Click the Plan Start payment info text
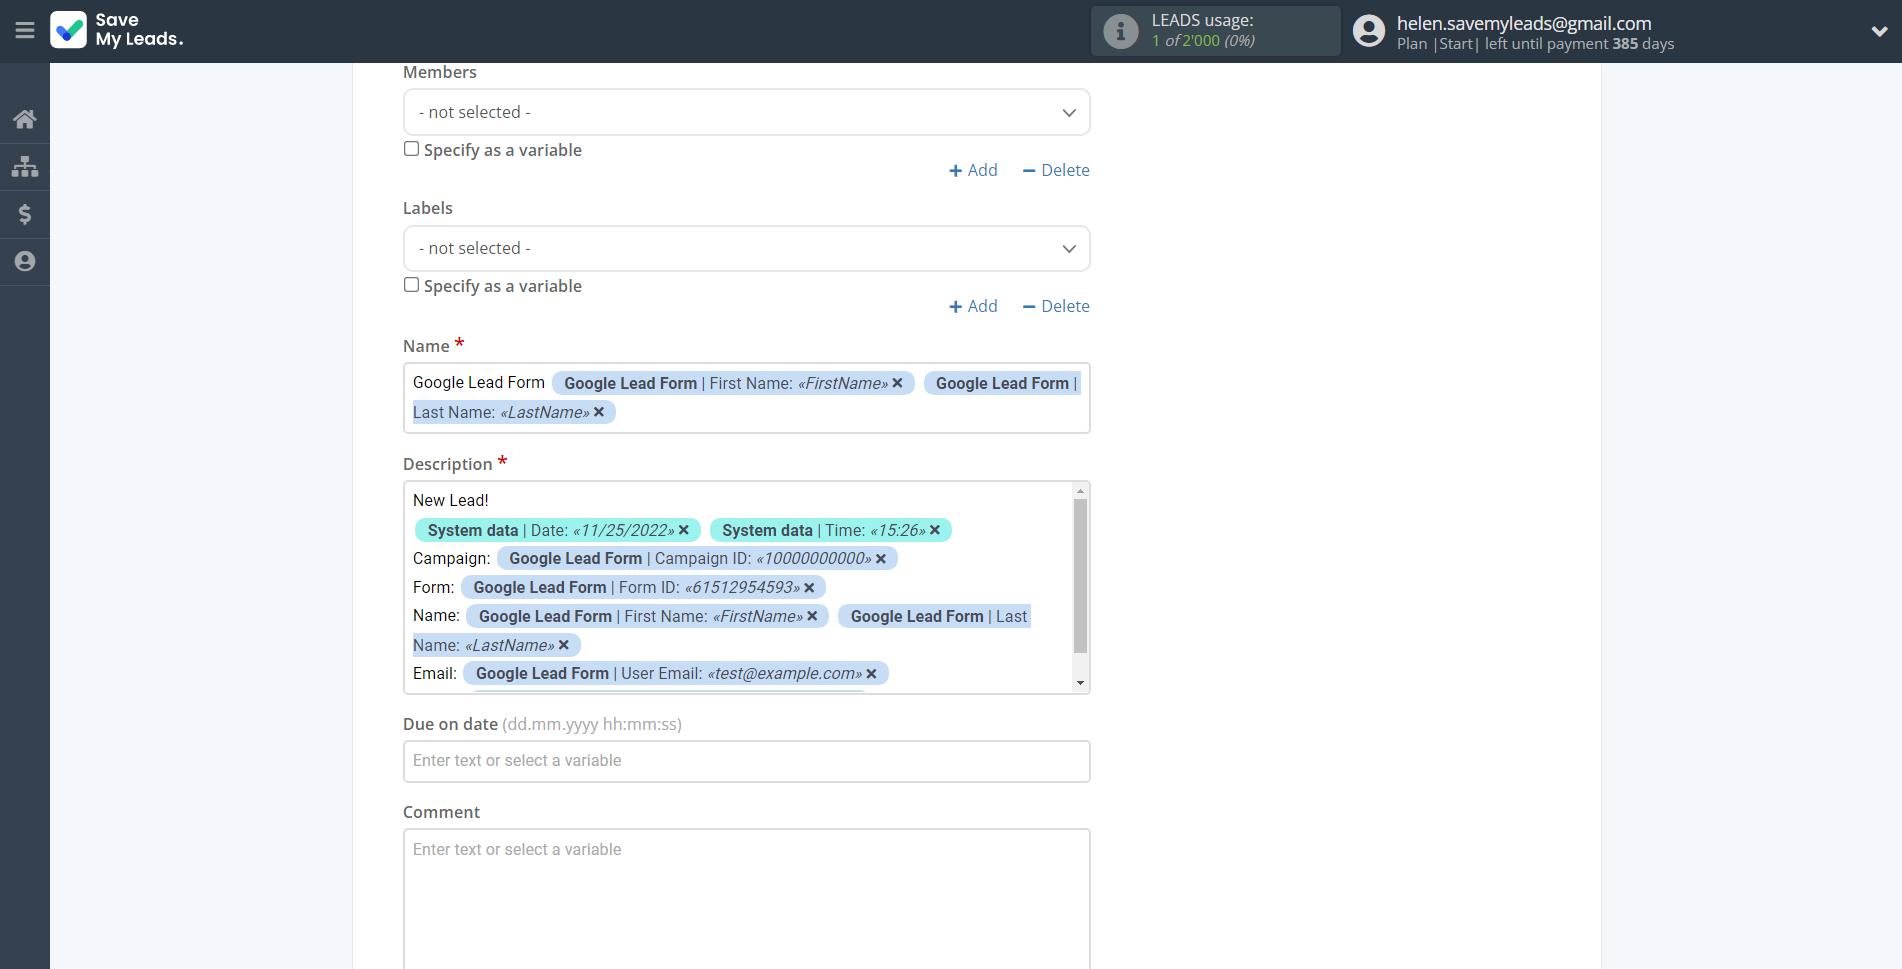The image size is (1902, 969). 1535,44
